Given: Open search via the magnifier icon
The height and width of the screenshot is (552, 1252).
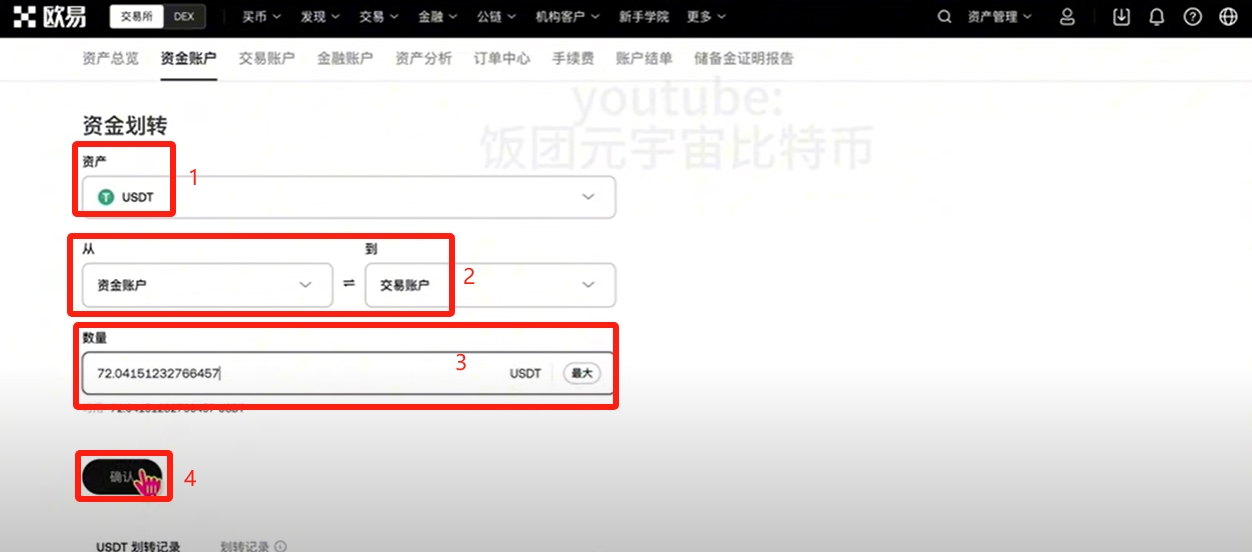Looking at the screenshot, I should (x=944, y=17).
